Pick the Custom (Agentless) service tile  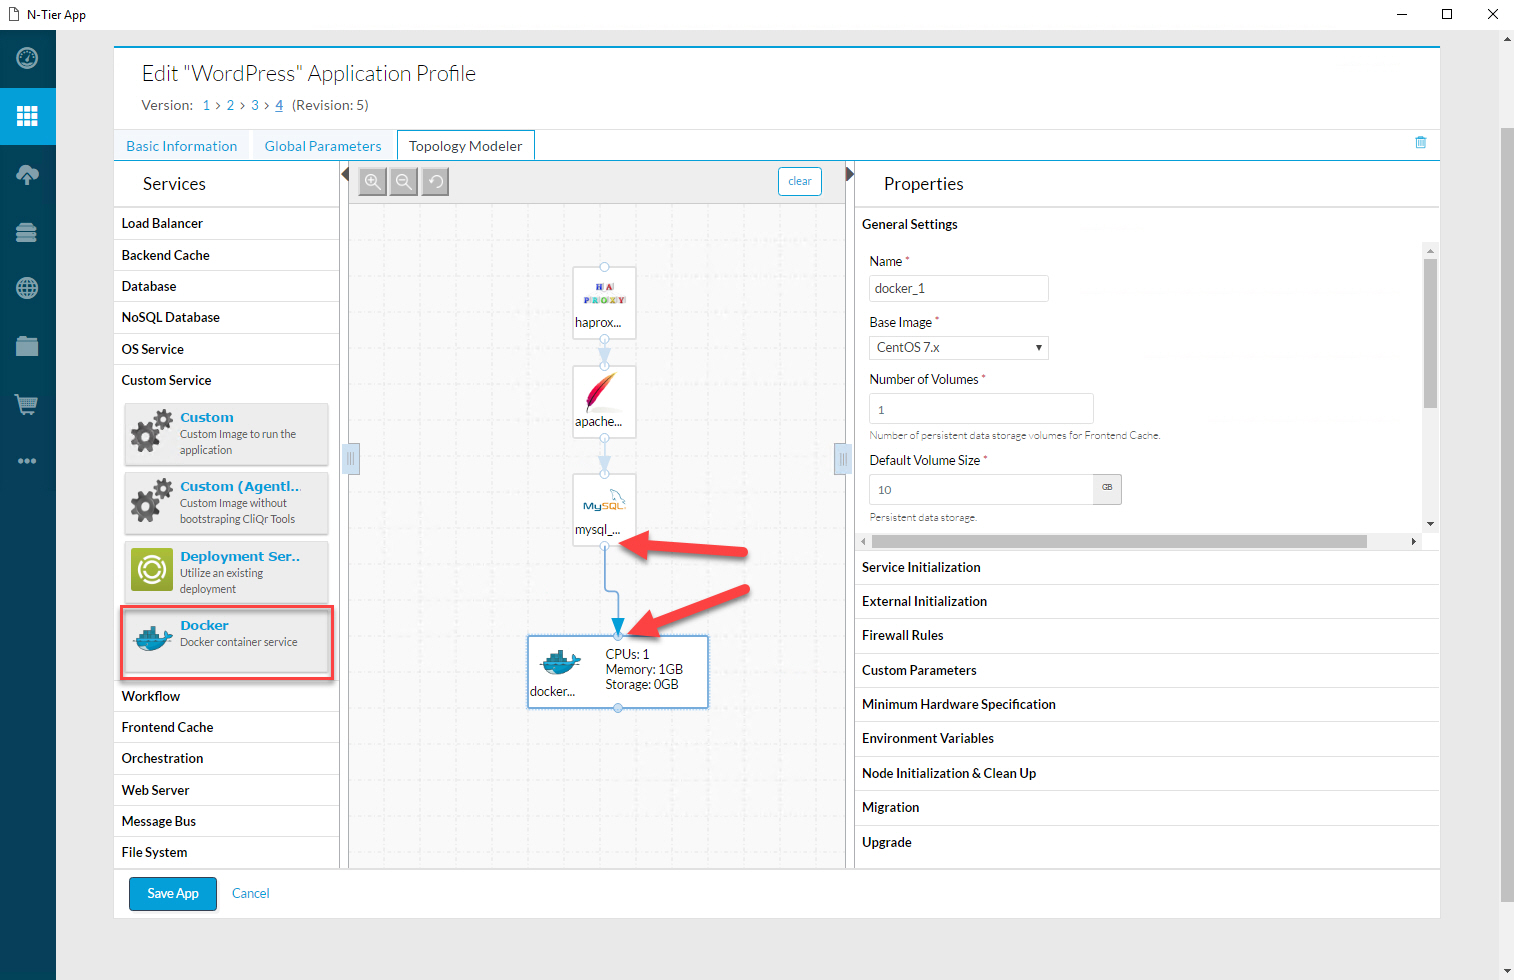click(227, 503)
